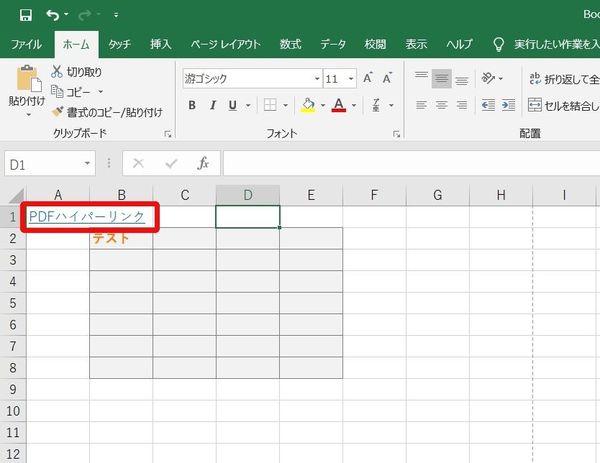600x463 pixels.
Task: Open the データ tab
Action: tap(333, 44)
